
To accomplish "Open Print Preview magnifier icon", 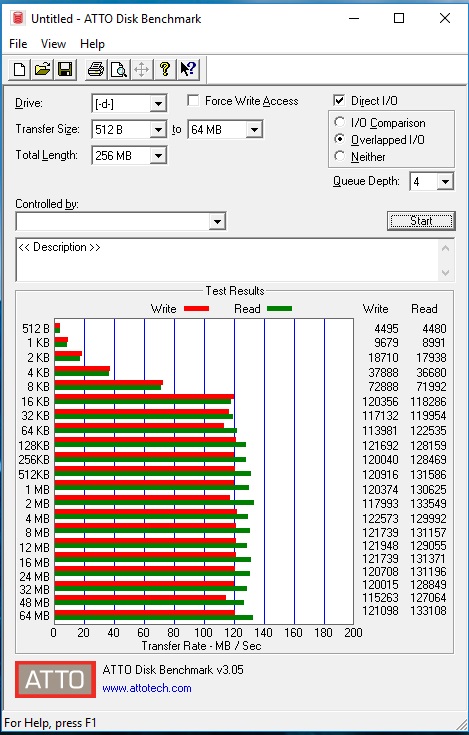I will [119, 70].
